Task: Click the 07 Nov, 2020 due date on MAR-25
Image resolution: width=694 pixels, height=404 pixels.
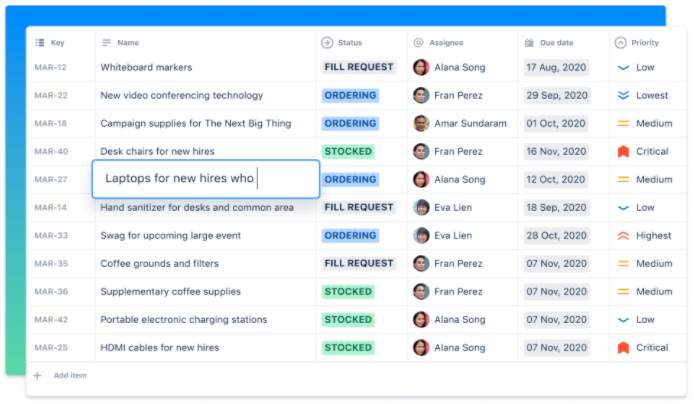Action: click(x=554, y=348)
